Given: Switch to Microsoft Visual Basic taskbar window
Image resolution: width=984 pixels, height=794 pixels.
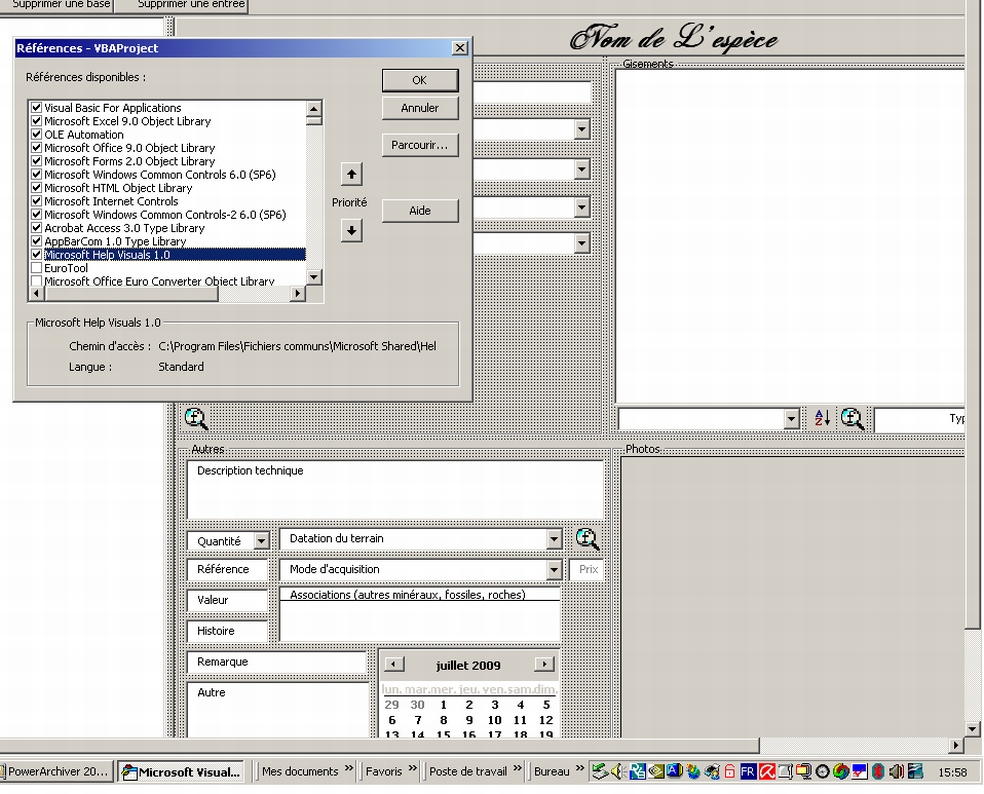Looking at the screenshot, I should pos(183,772).
